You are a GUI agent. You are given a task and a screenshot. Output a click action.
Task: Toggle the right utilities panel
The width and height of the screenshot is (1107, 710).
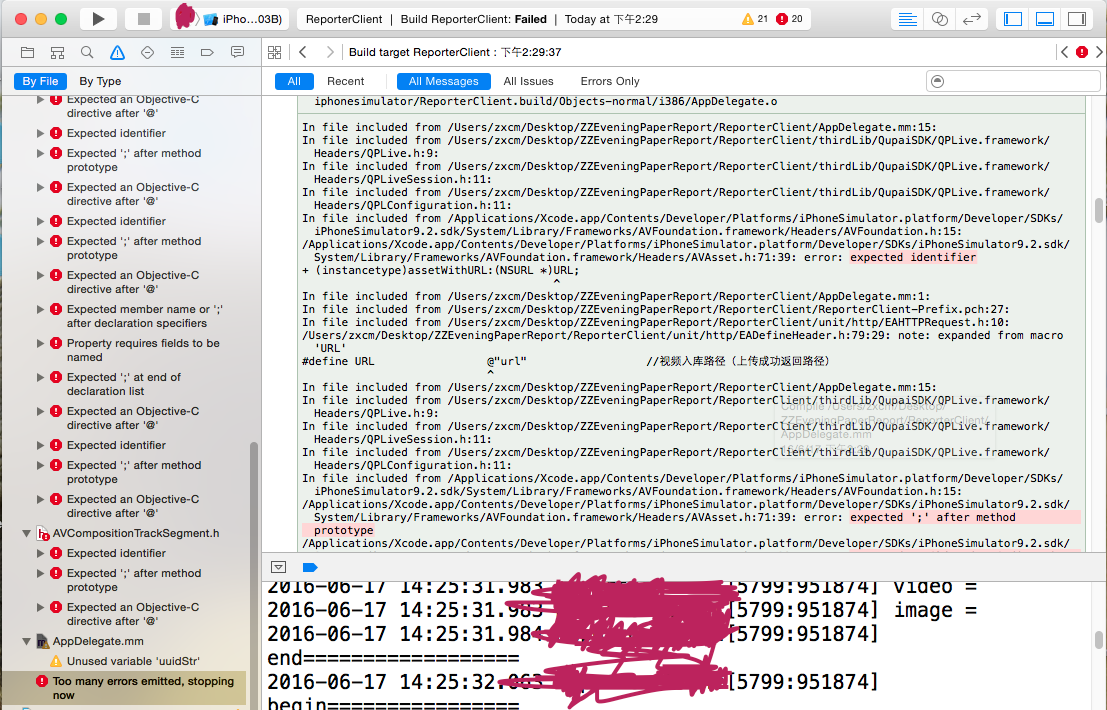(x=1077, y=19)
